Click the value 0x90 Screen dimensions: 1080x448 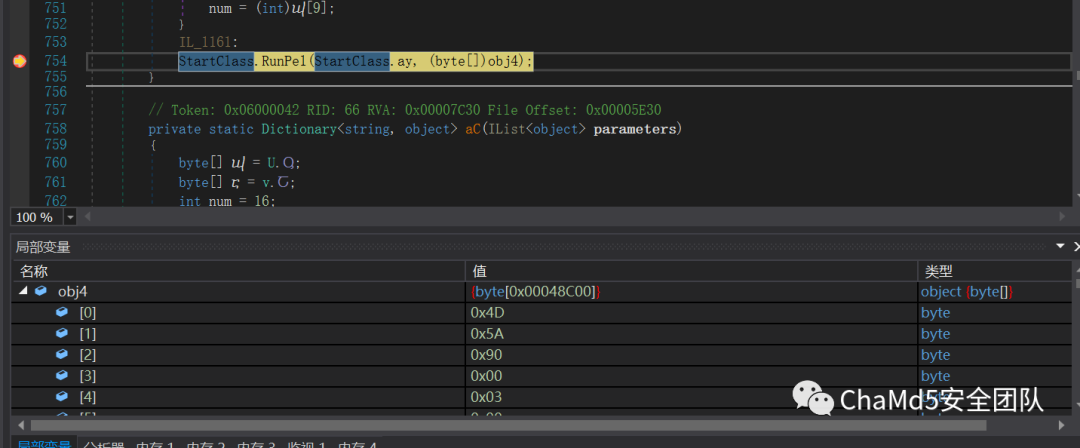click(486, 355)
